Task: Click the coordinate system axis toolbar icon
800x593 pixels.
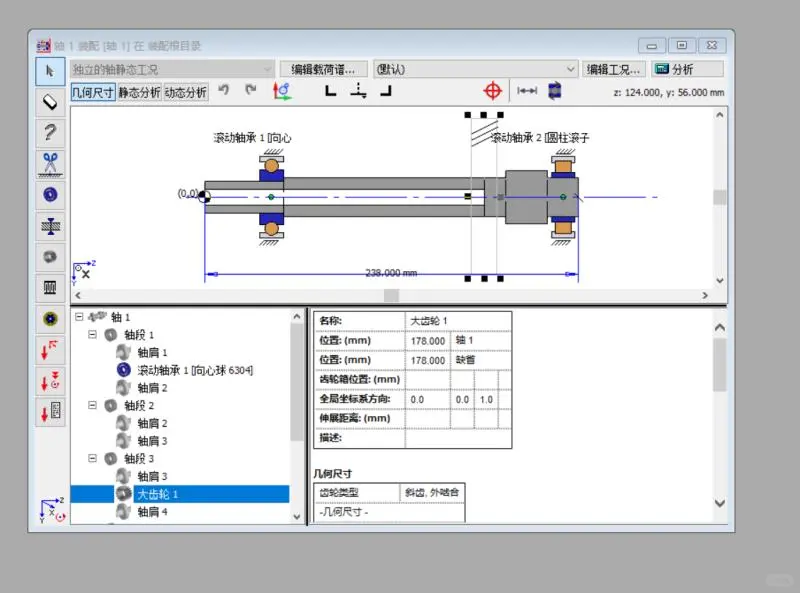Action: [282, 91]
